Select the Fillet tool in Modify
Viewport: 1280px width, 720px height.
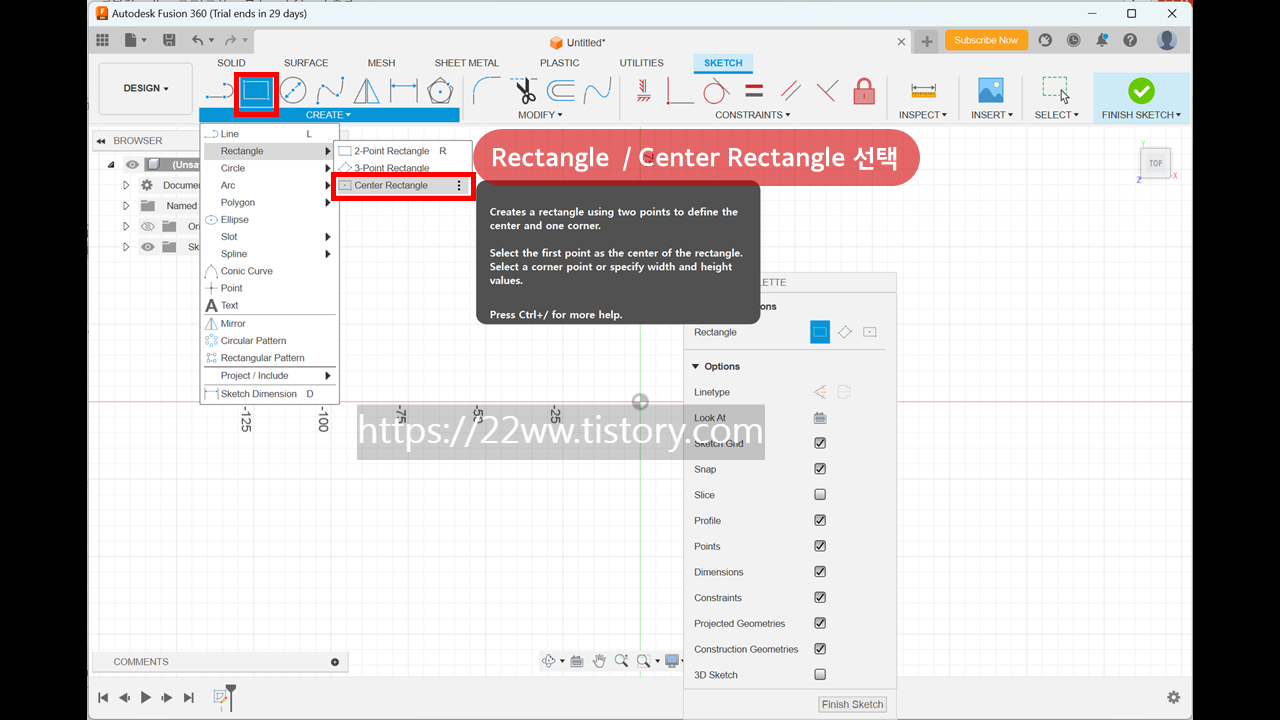click(x=487, y=91)
